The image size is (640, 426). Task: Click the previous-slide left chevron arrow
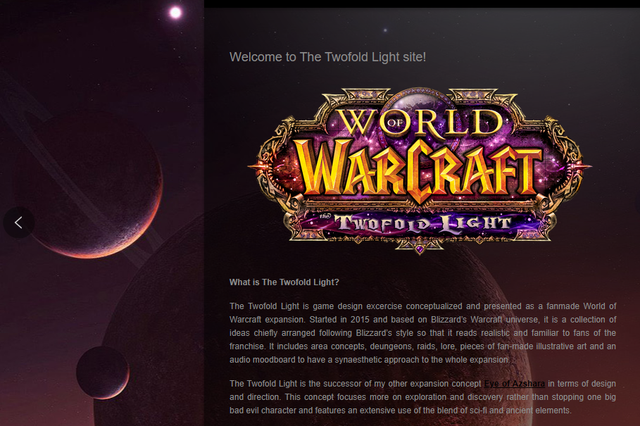(18, 222)
